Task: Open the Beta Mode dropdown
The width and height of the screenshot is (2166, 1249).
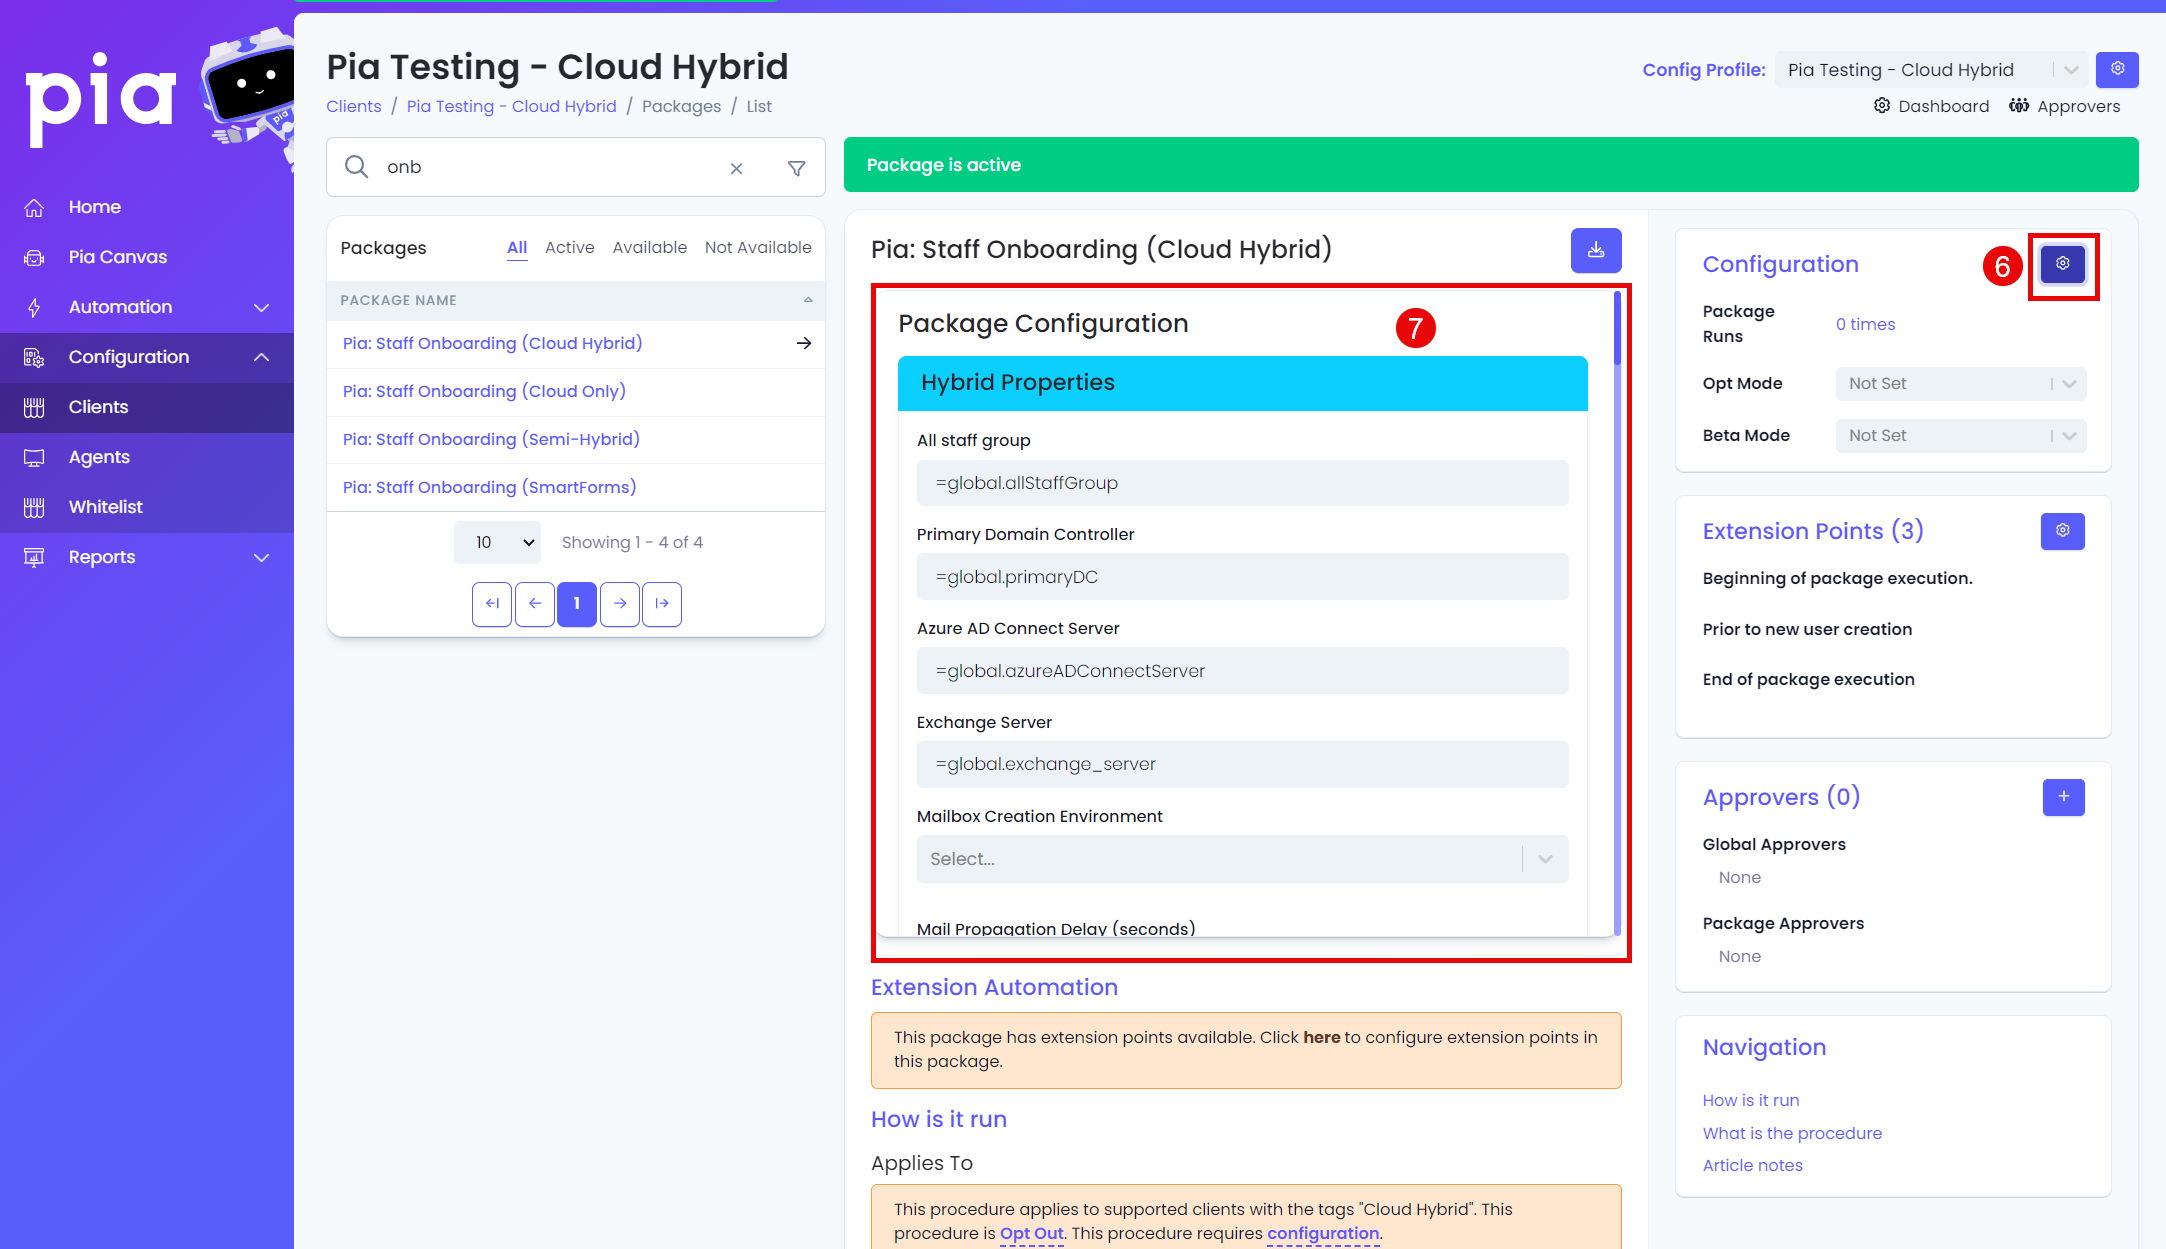Action: click(x=1961, y=436)
